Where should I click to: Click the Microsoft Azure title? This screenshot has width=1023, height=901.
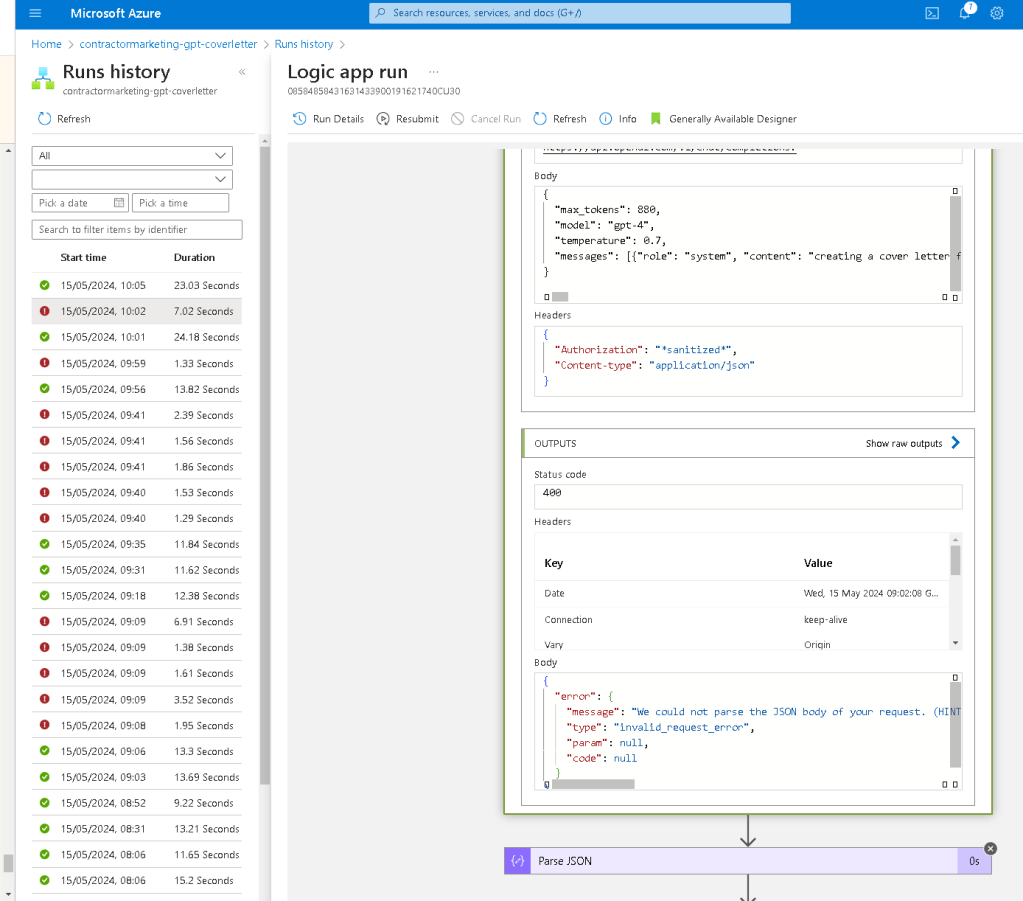pos(115,13)
